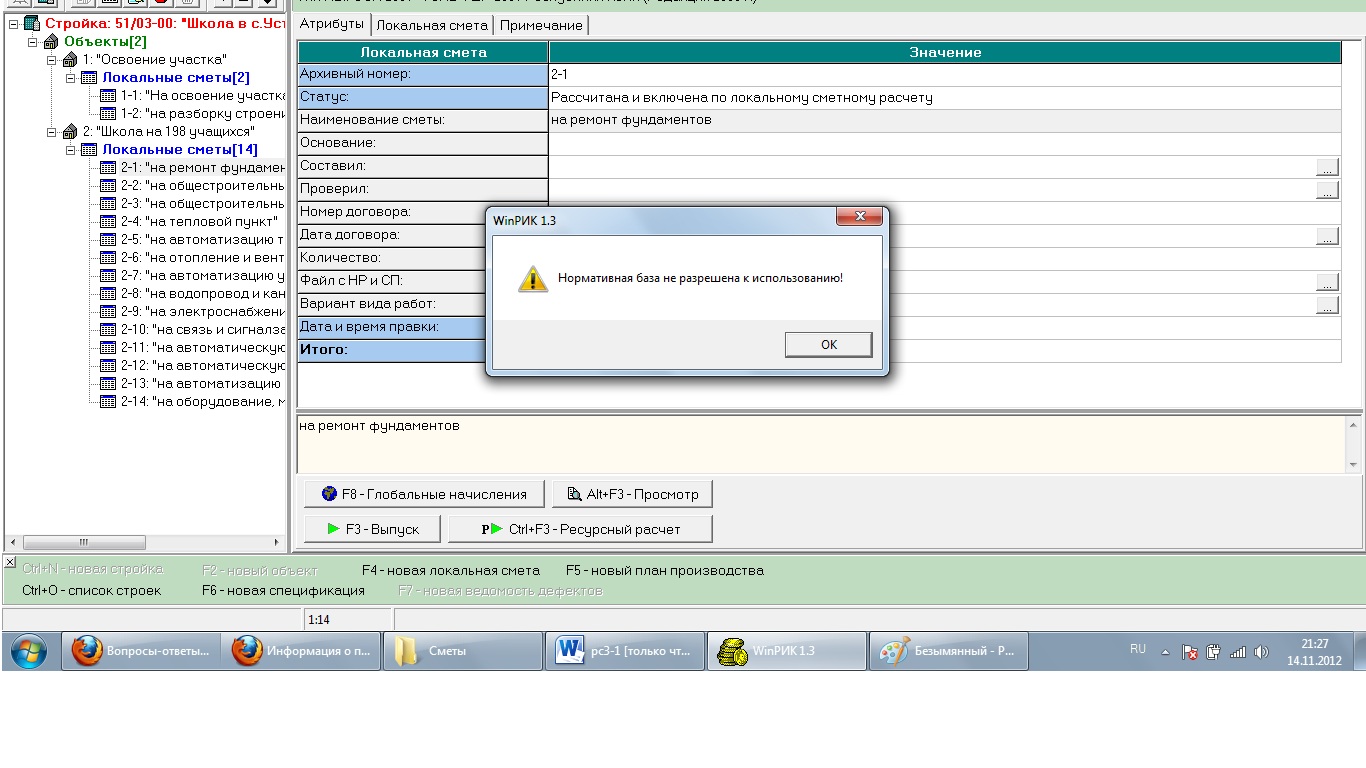Viewport: 1366px width, 768px height.
Task: Switch to Word document рс3-1
Action: [x=626, y=651]
